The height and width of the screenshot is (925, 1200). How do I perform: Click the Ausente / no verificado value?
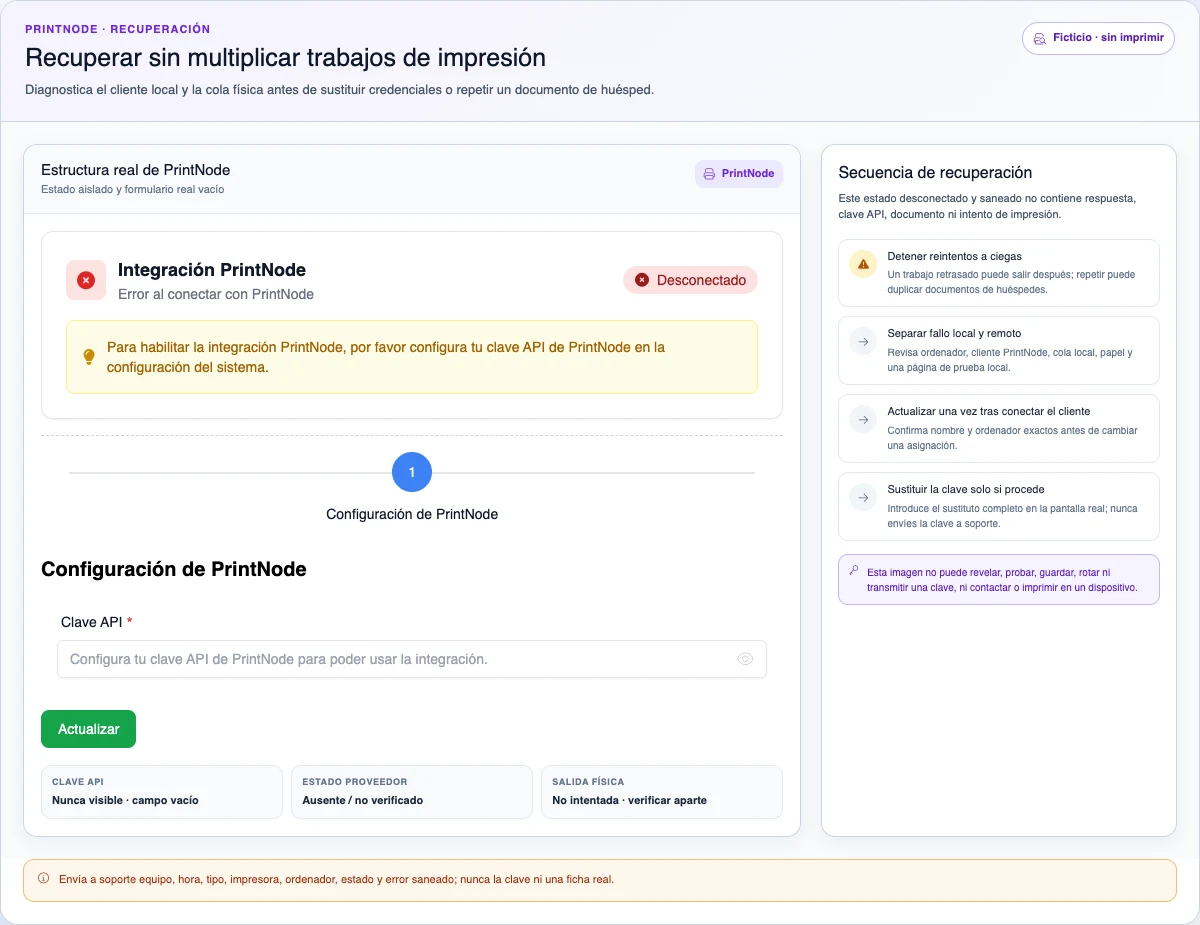click(363, 800)
